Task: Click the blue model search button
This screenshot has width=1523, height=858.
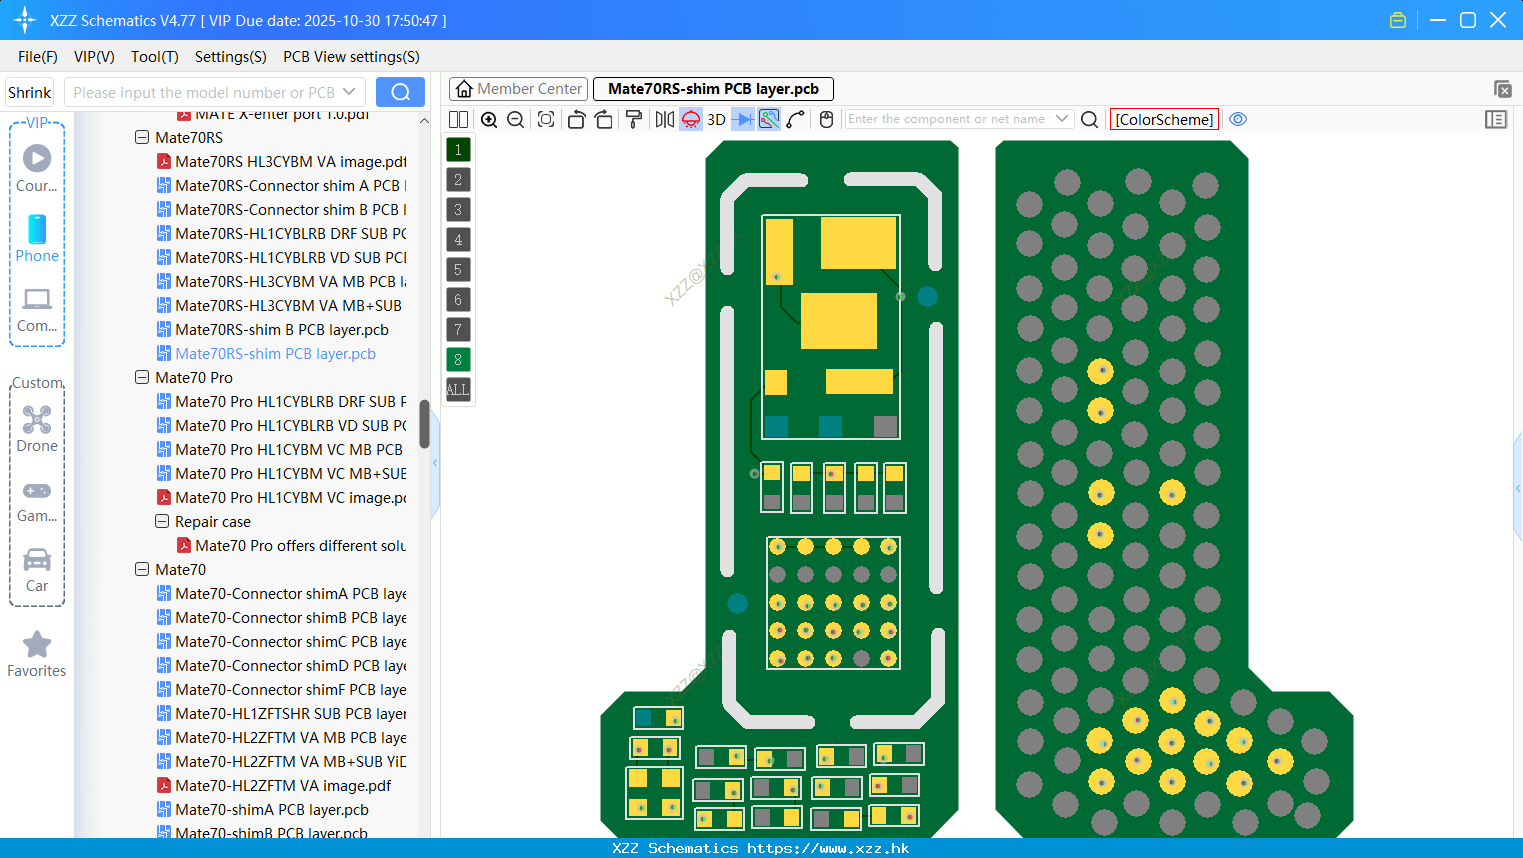Action: [x=400, y=92]
